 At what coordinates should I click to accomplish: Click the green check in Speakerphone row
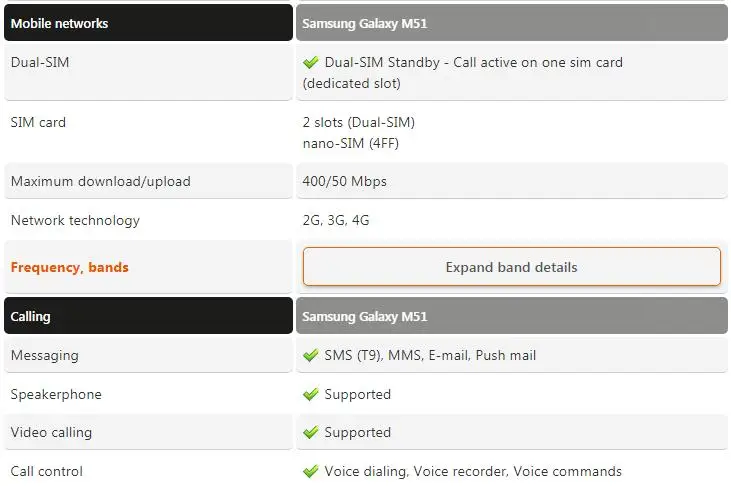click(310, 394)
